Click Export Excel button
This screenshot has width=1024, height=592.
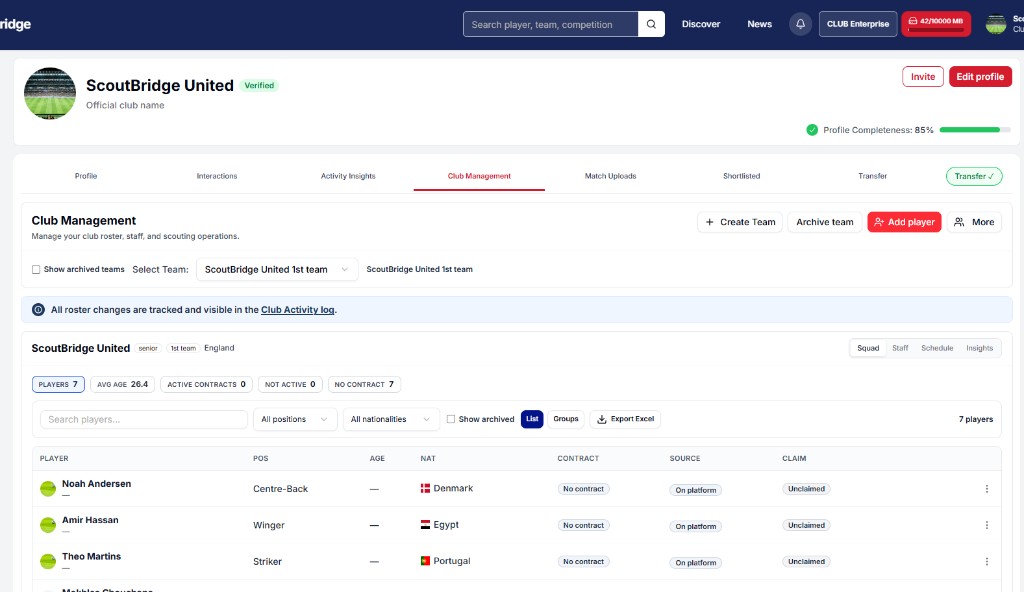pos(625,419)
